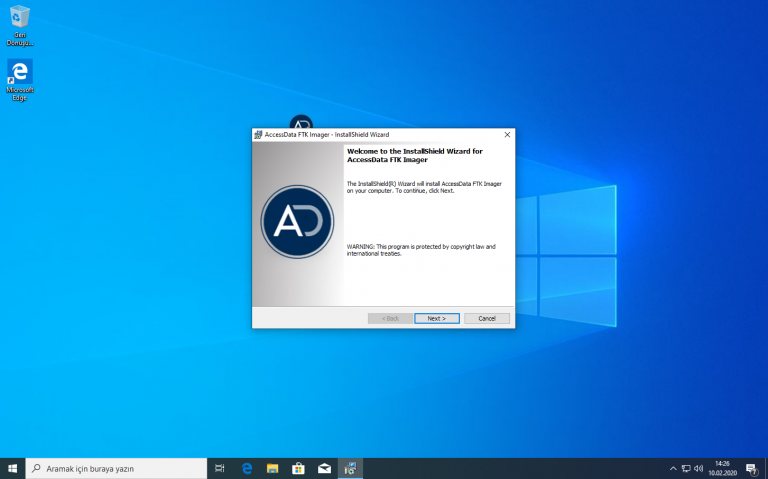This screenshot has width=768, height=479.
Task: Open the Mail app from the taskbar
Action: point(324,469)
